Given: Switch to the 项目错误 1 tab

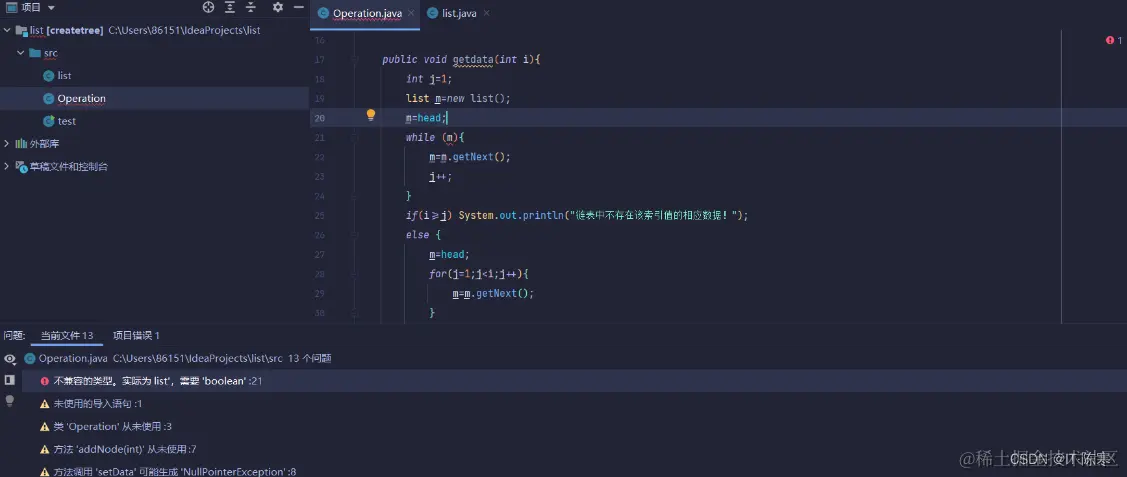Looking at the screenshot, I should point(137,335).
